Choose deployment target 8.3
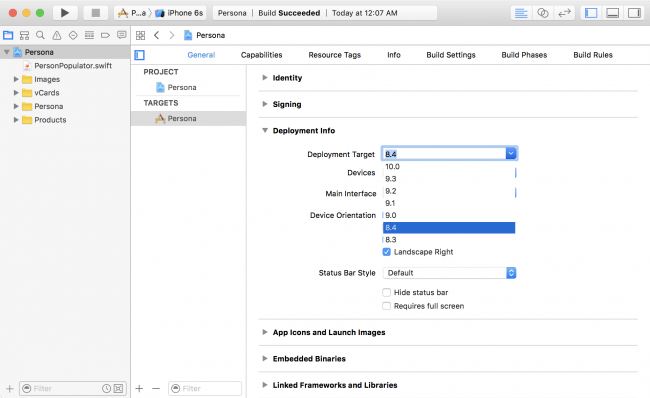The width and height of the screenshot is (650, 398). [449, 240]
